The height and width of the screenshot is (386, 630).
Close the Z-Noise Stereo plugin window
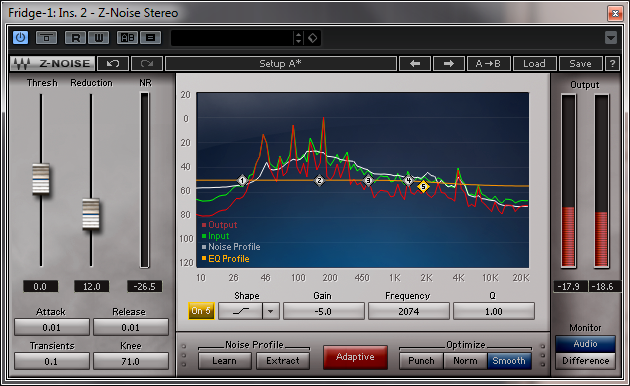[x=615, y=14]
